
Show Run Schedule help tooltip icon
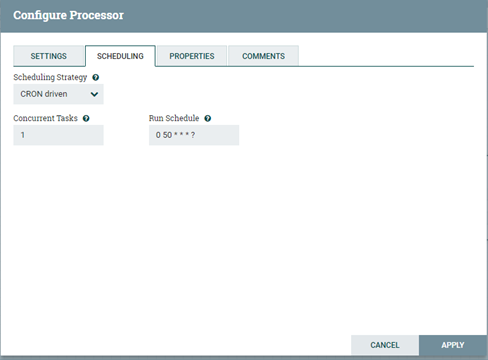(x=208, y=118)
